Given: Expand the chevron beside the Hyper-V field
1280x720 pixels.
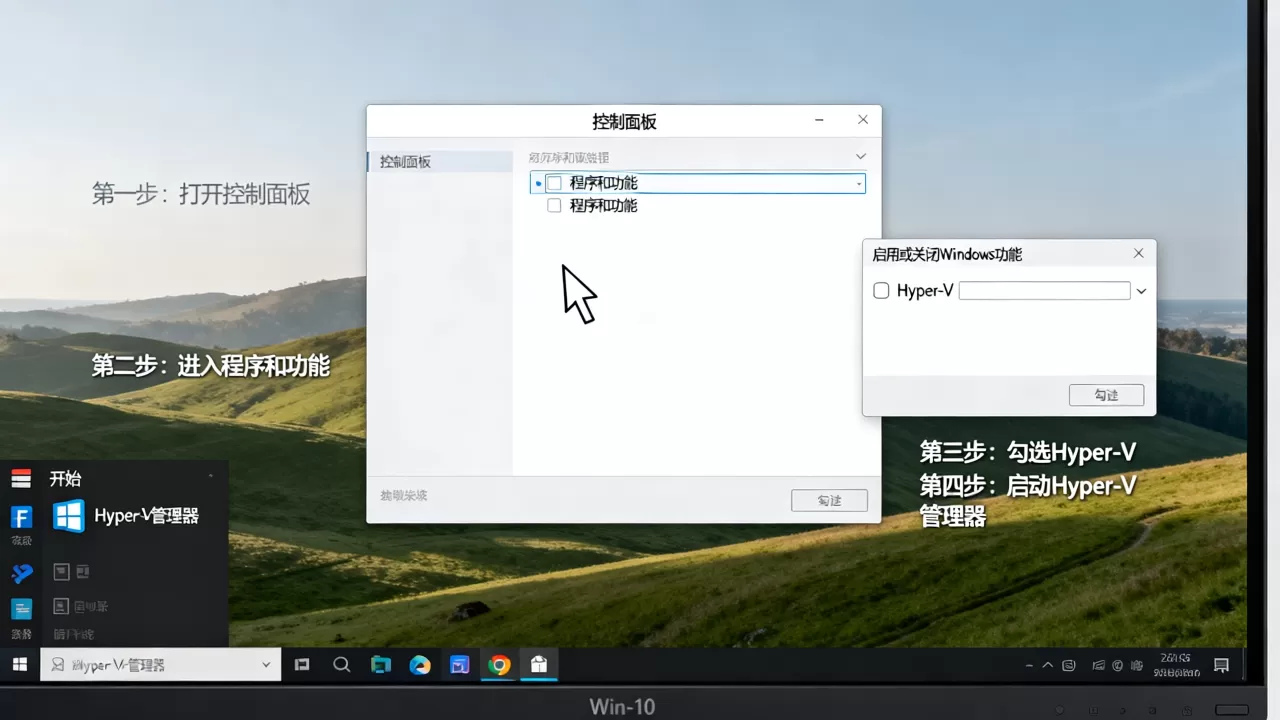Looking at the screenshot, I should point(1141,292).
